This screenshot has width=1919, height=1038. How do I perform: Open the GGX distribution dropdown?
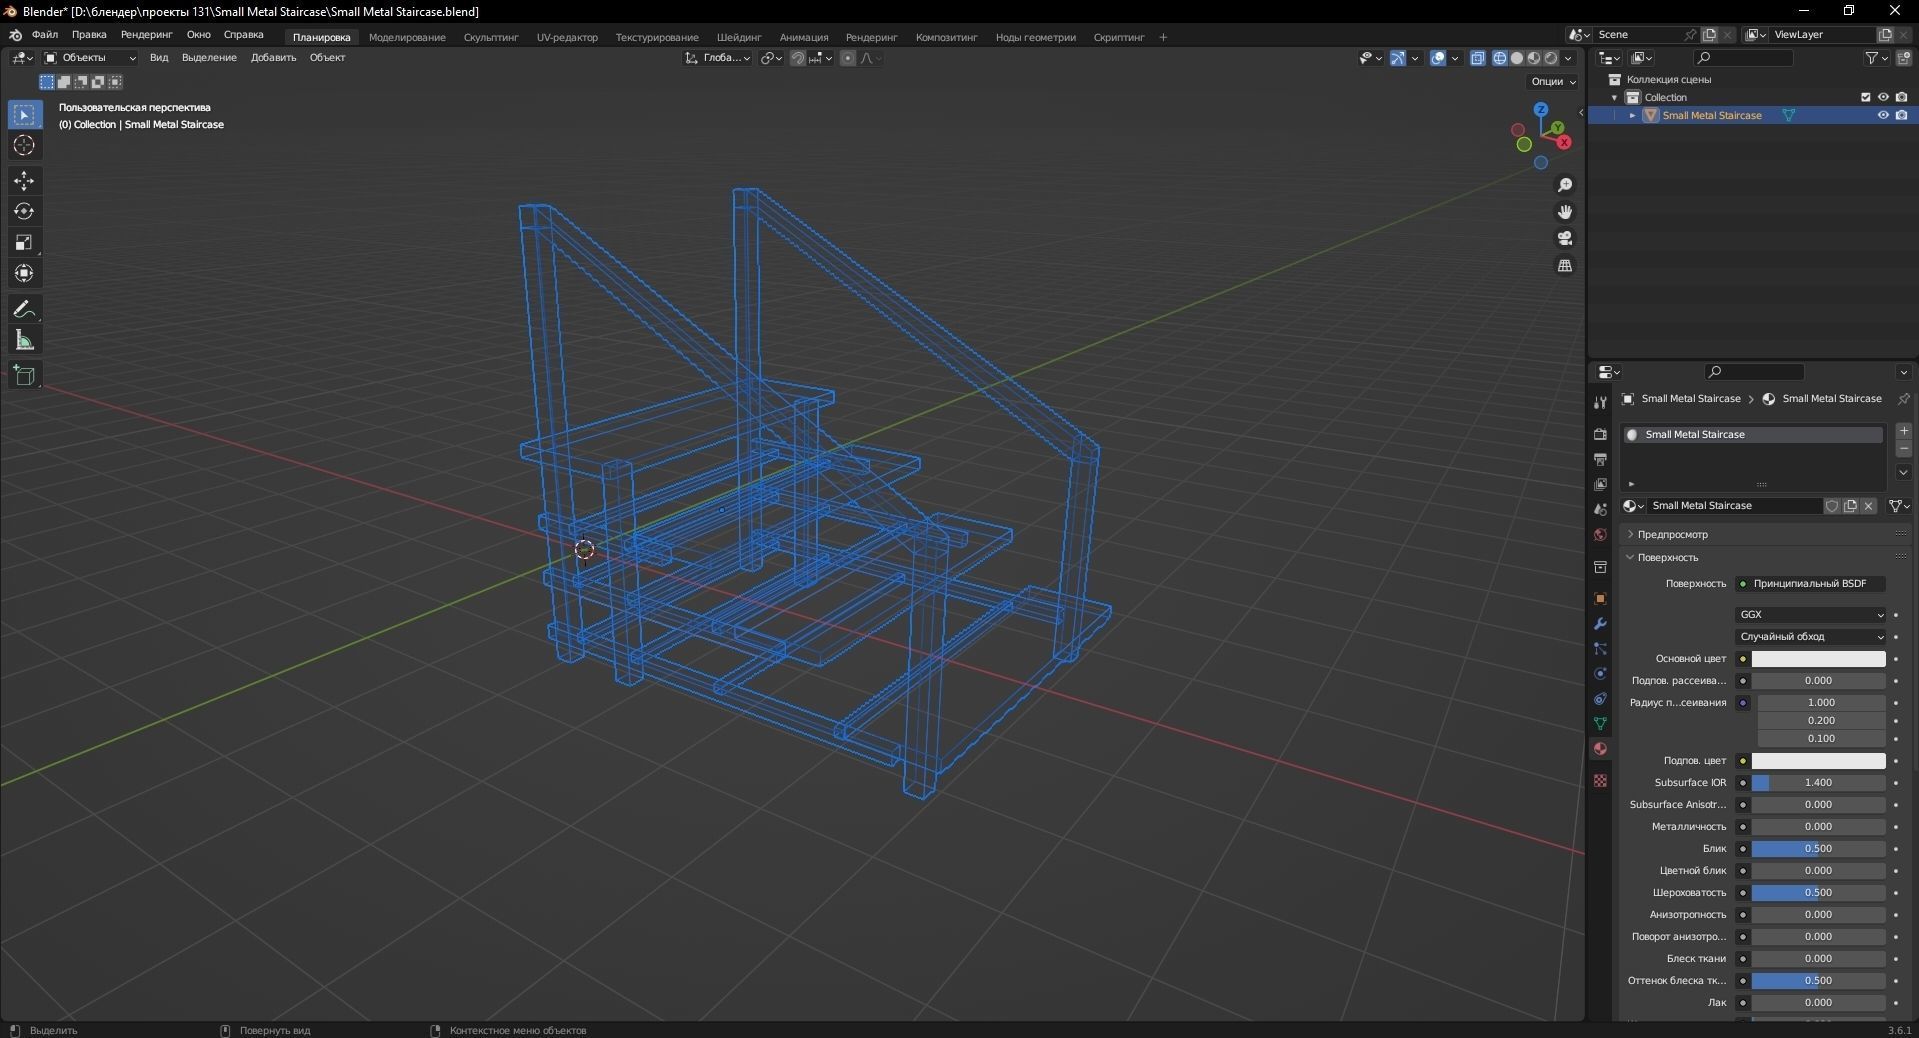coord(1811,615)
